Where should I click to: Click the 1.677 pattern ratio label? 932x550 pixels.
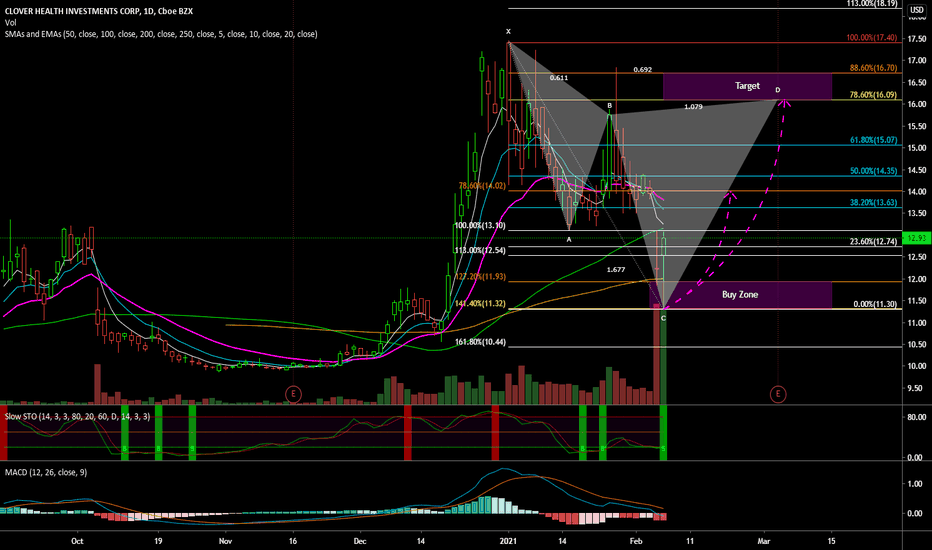(x=616, y=270)
